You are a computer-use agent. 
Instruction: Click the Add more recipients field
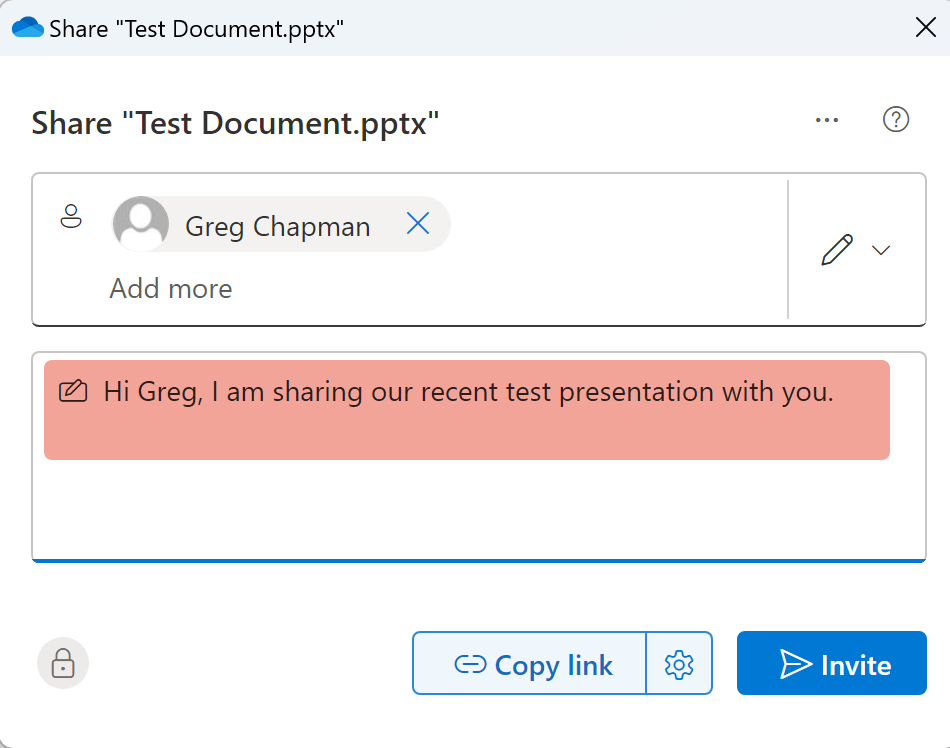(171, 289)
